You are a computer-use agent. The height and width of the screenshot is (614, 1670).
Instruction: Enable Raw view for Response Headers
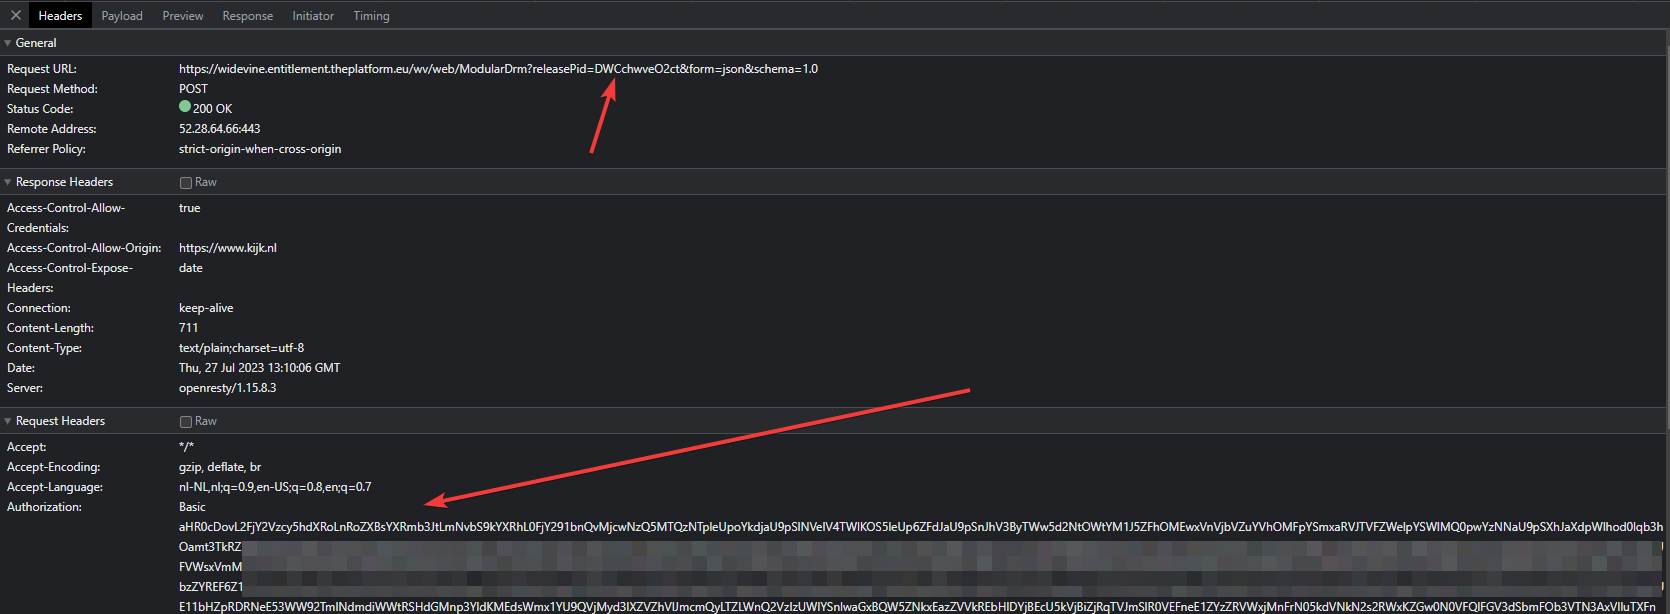(x=186, y=182)
